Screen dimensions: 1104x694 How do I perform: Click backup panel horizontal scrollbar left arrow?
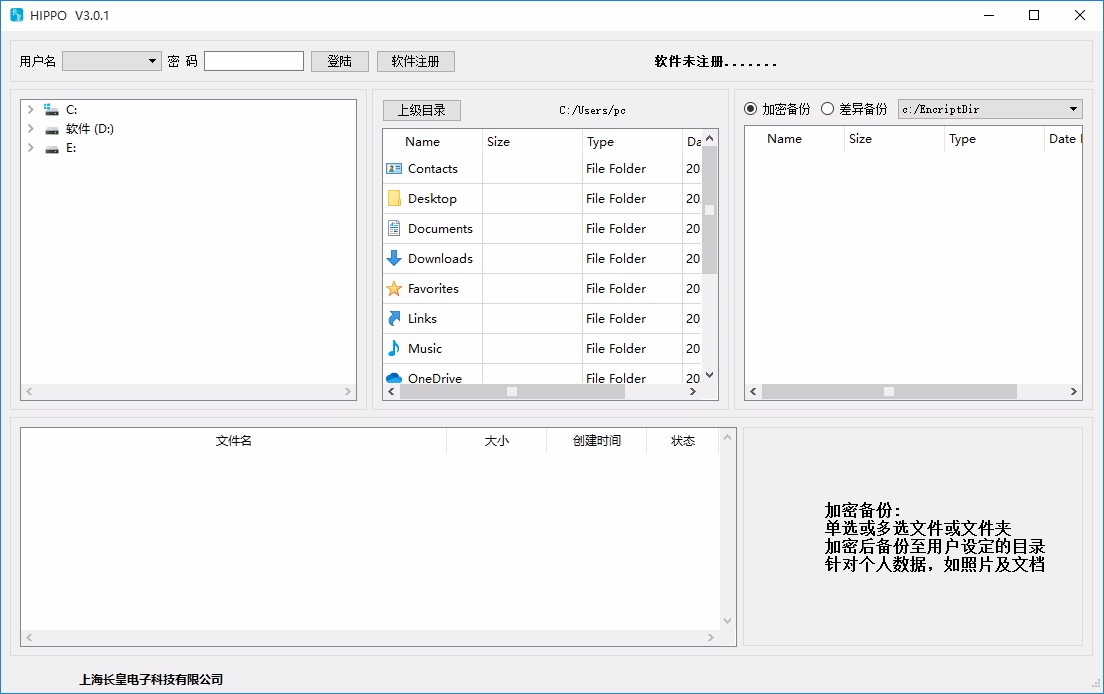click(753, 391)
